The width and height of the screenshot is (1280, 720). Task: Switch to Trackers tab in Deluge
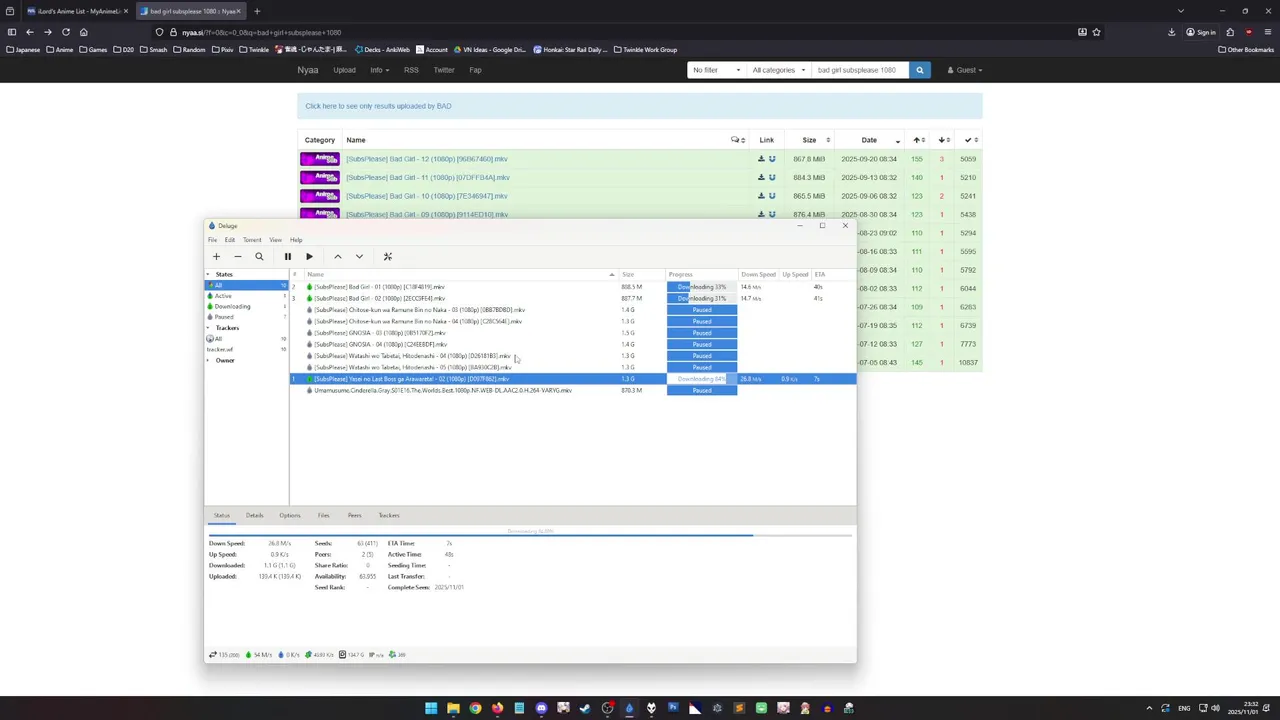point(389,516)
